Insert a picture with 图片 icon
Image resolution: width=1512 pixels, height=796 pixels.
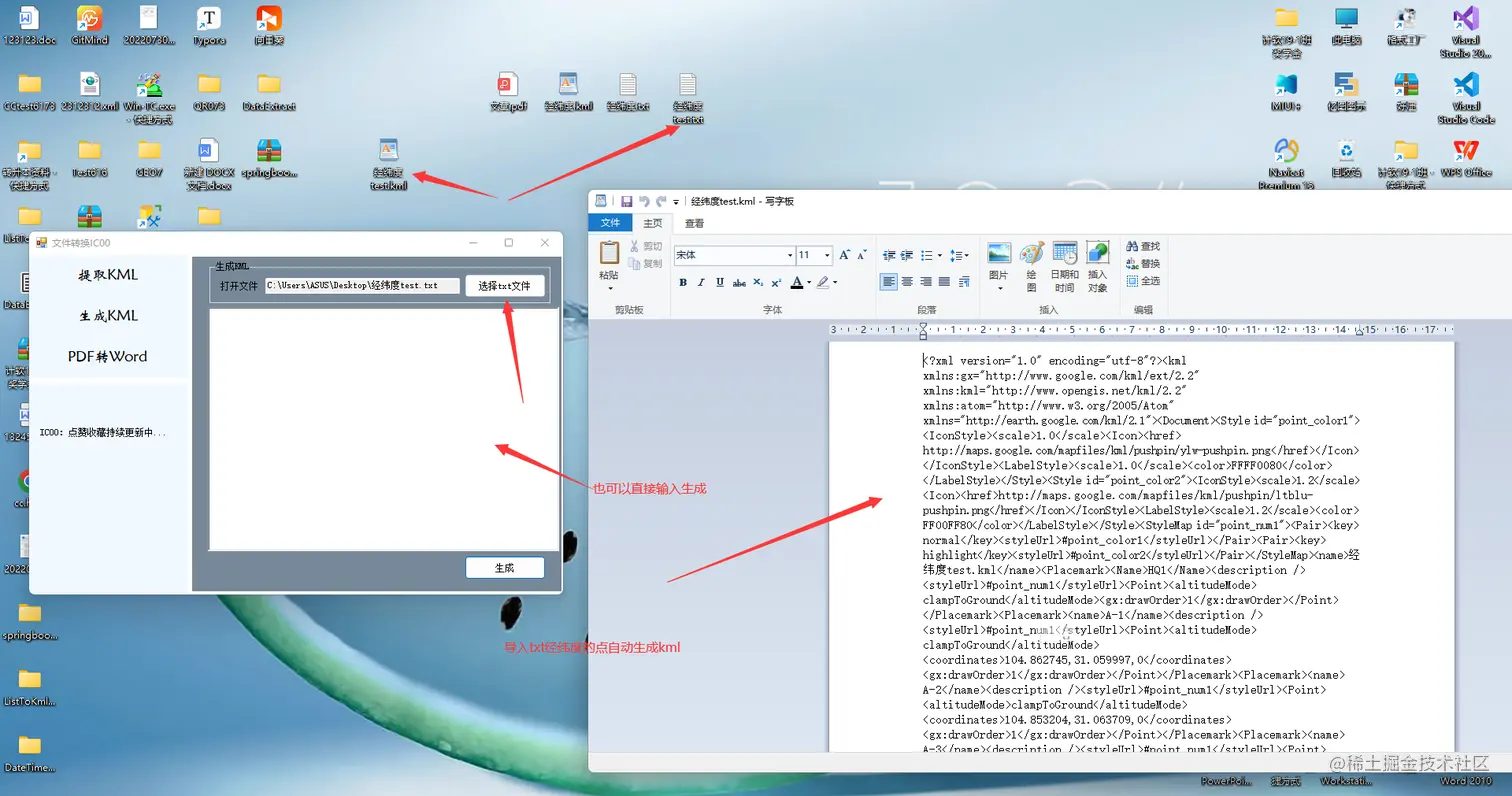coord(999,255)
